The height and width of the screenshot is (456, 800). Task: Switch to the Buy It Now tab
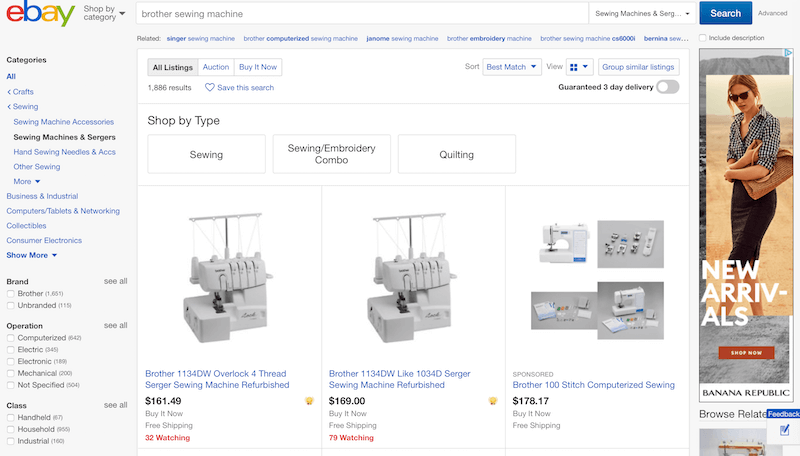(x=258, y=67)
